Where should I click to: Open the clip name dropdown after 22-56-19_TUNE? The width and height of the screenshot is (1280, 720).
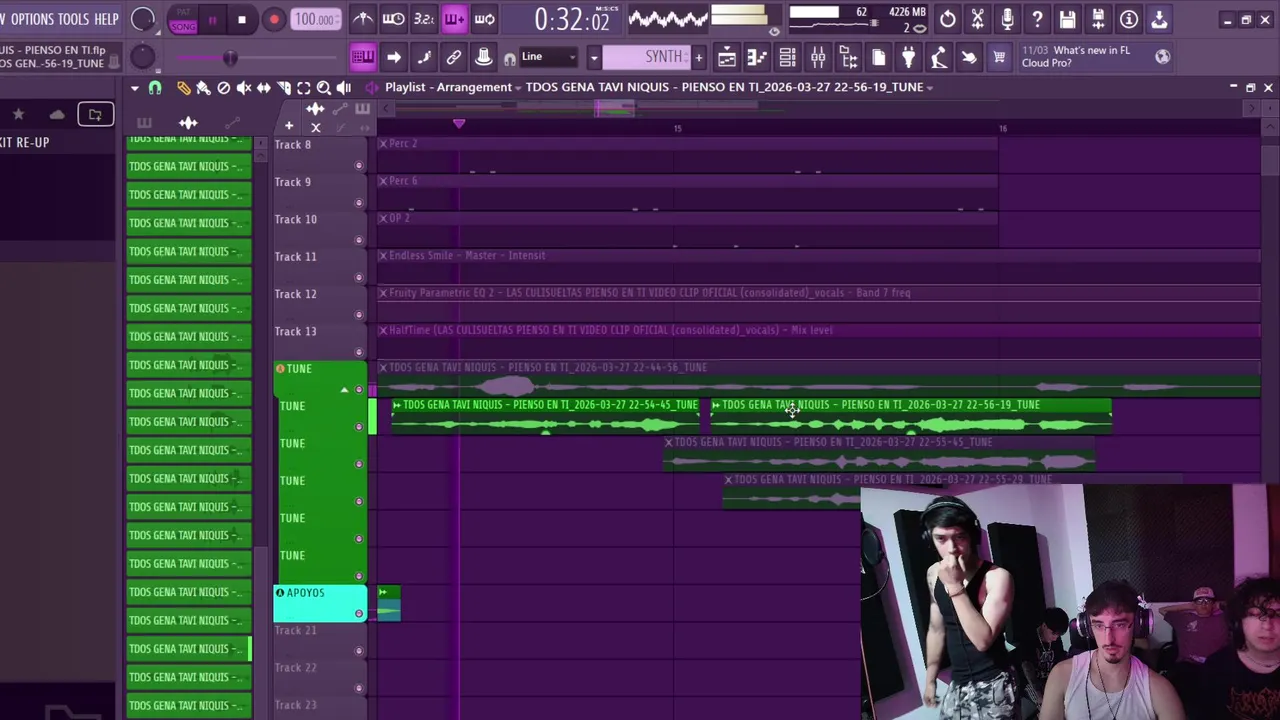coord(930,88)
